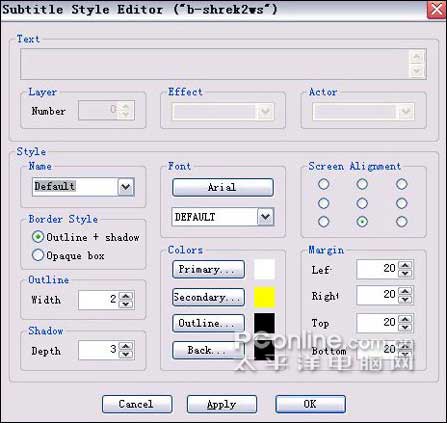The width and height of the screenshot is (447, 423).
Task: Click the white primary color swatch
Action: click(x=265, y=269)
